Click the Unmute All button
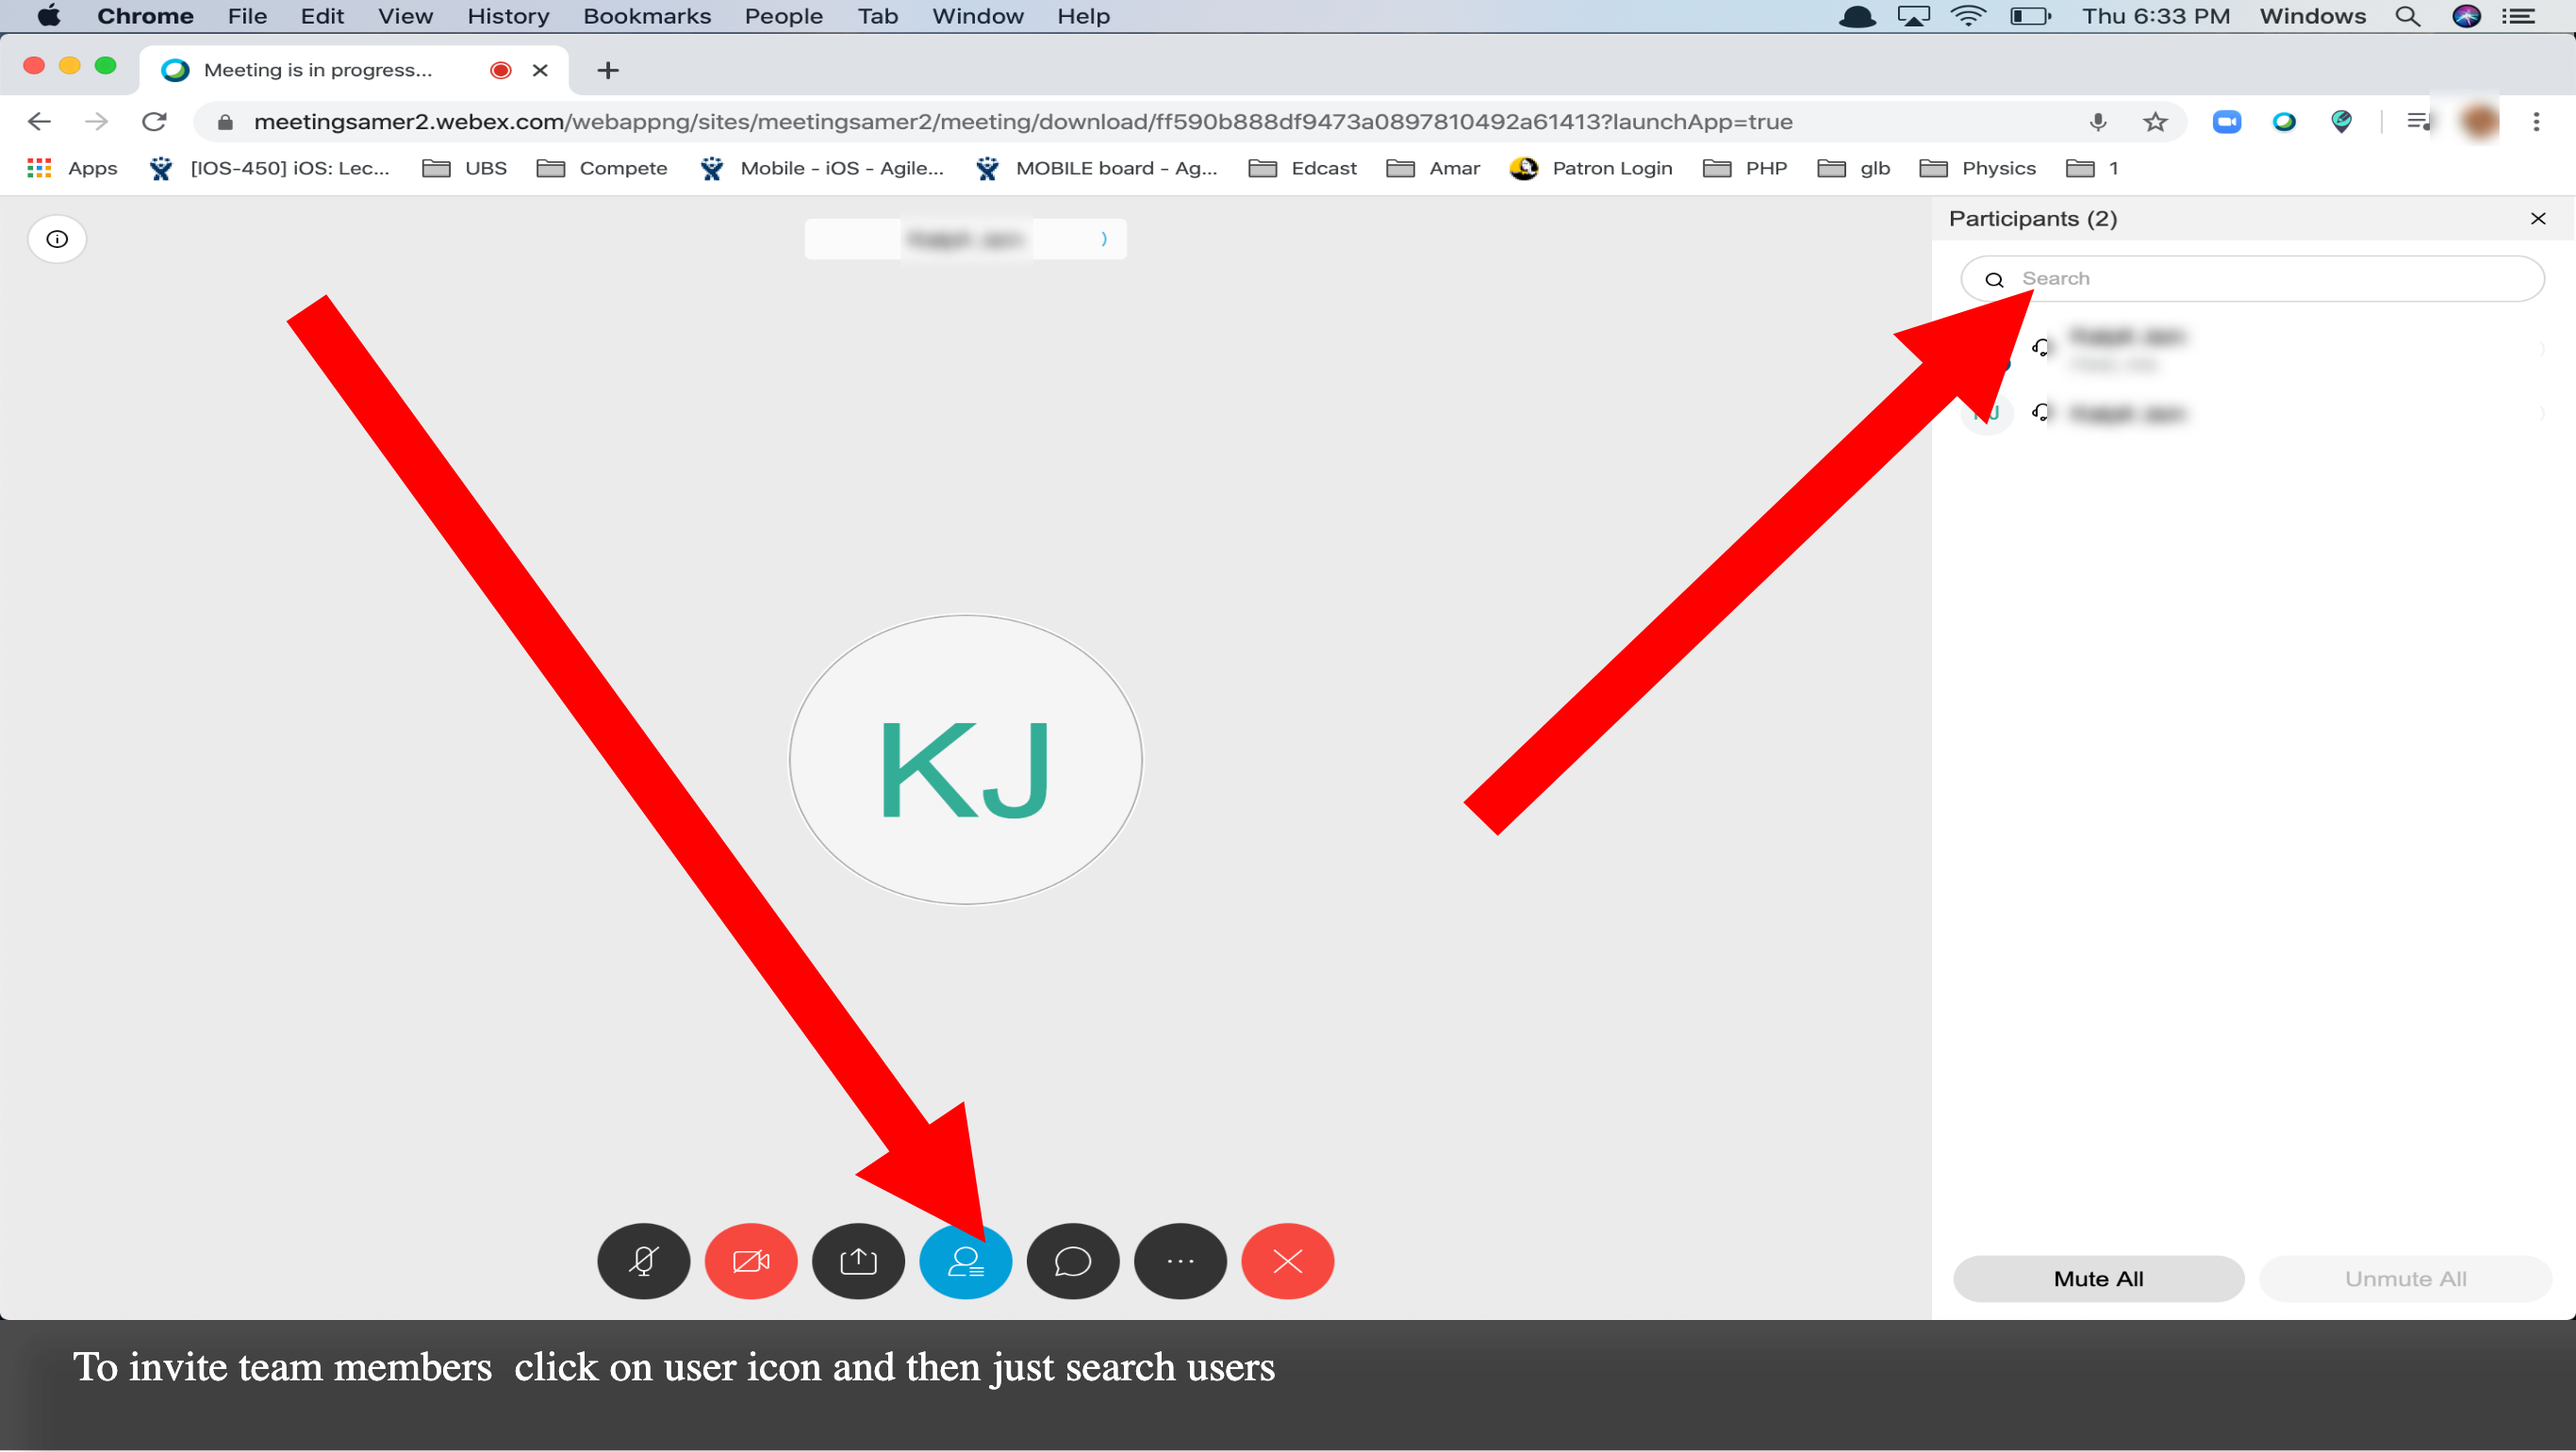This screenshot has width=2576, height=1452. point(2405,1278)
